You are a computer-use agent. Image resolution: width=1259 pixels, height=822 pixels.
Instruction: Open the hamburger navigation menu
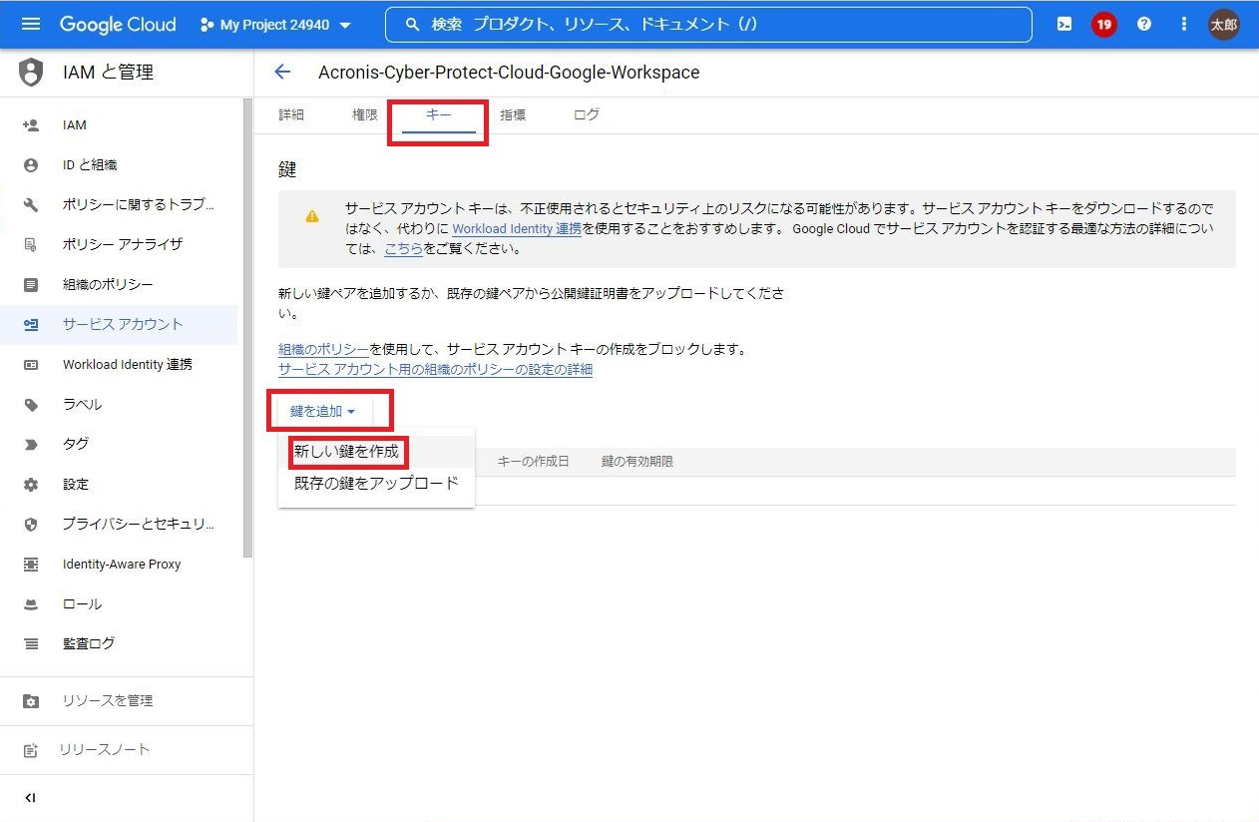[31, 24]
